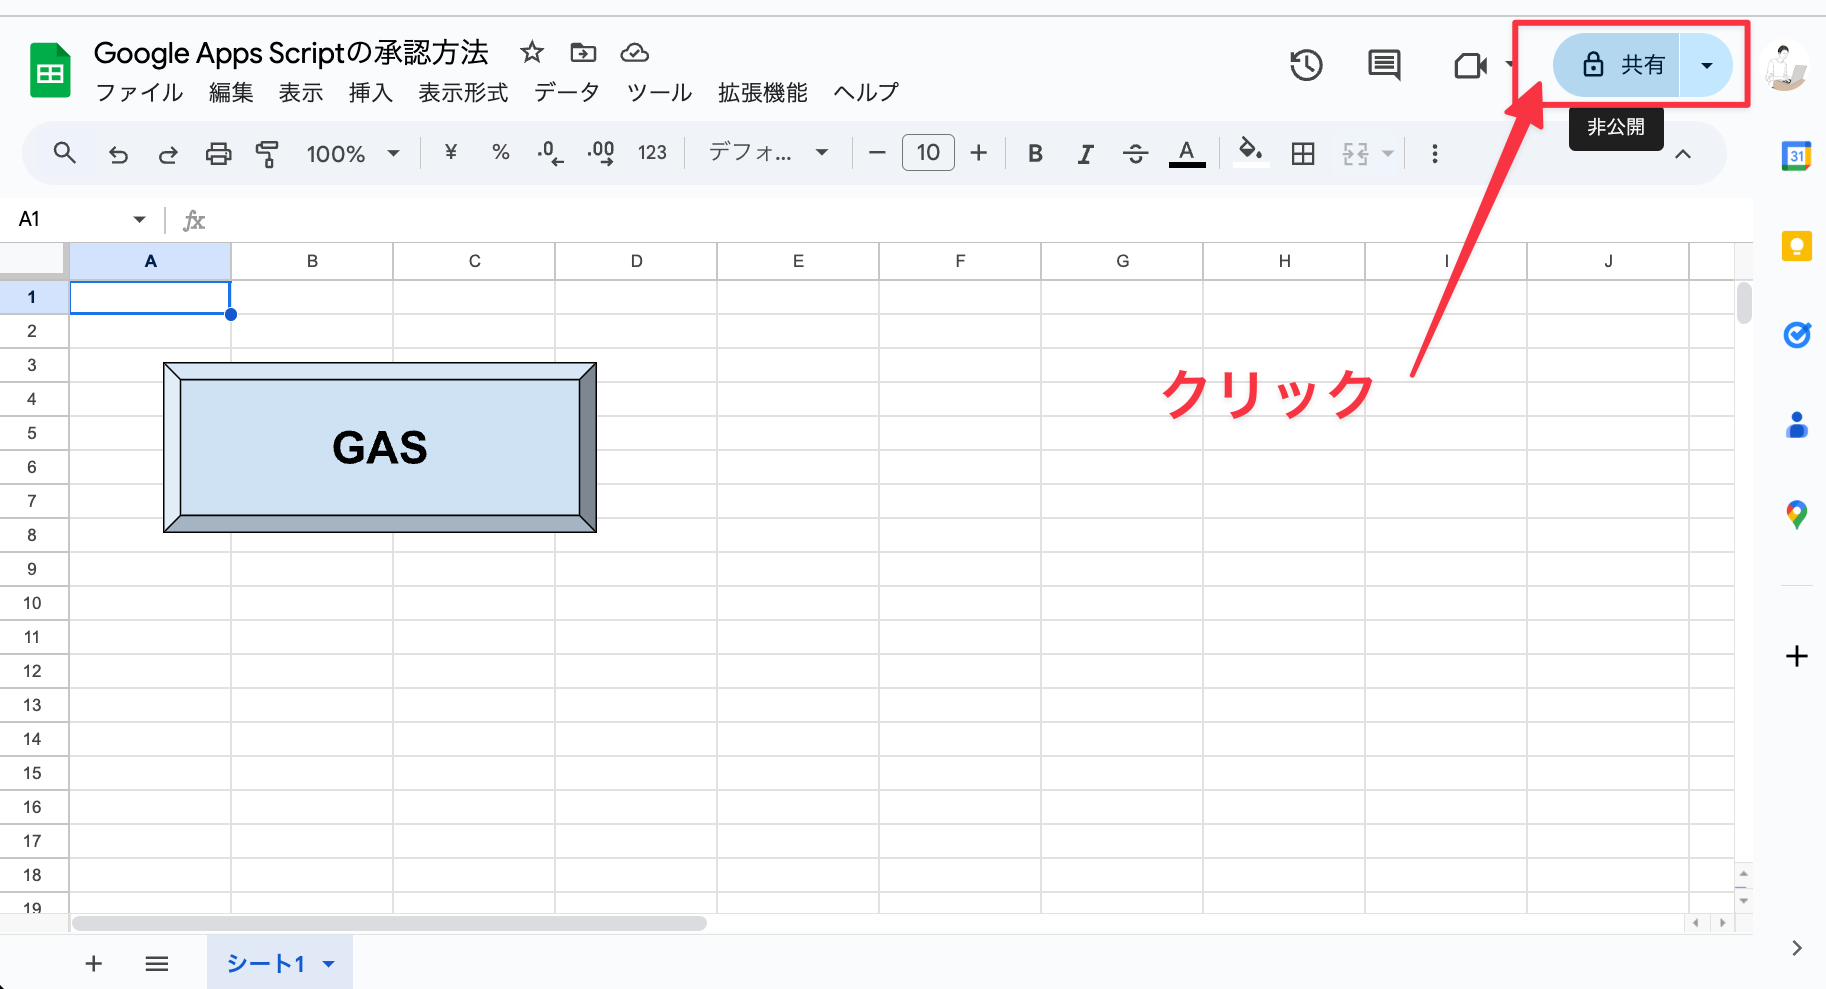The height and width of the screenshot is (989, 1826).
Task: Open the merge type dropdown arrow
Action: [1388, 154]
